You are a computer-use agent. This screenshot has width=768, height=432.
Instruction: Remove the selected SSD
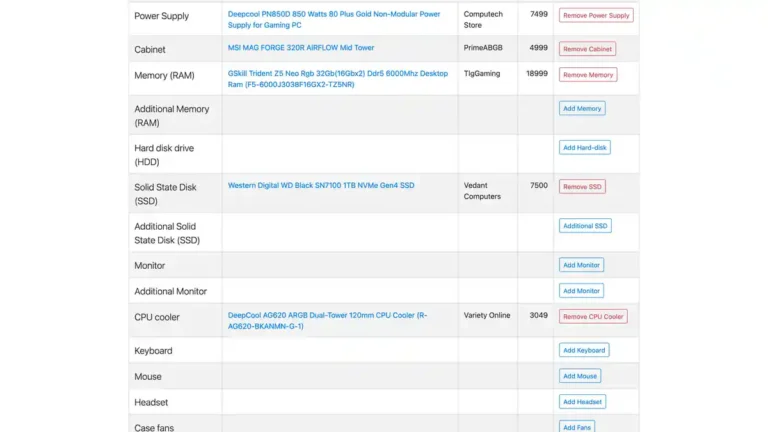(582, 186)
